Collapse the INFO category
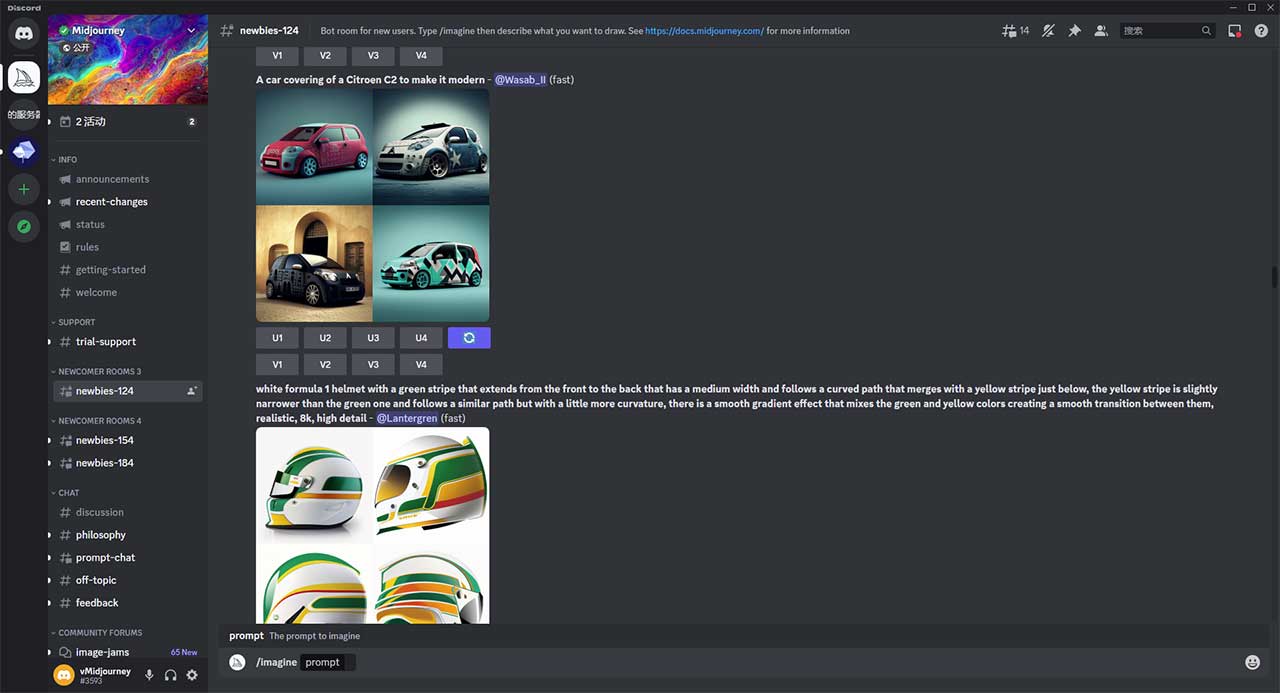The width and height of the screenshot is (1280, 693). (x=67, y=160)
